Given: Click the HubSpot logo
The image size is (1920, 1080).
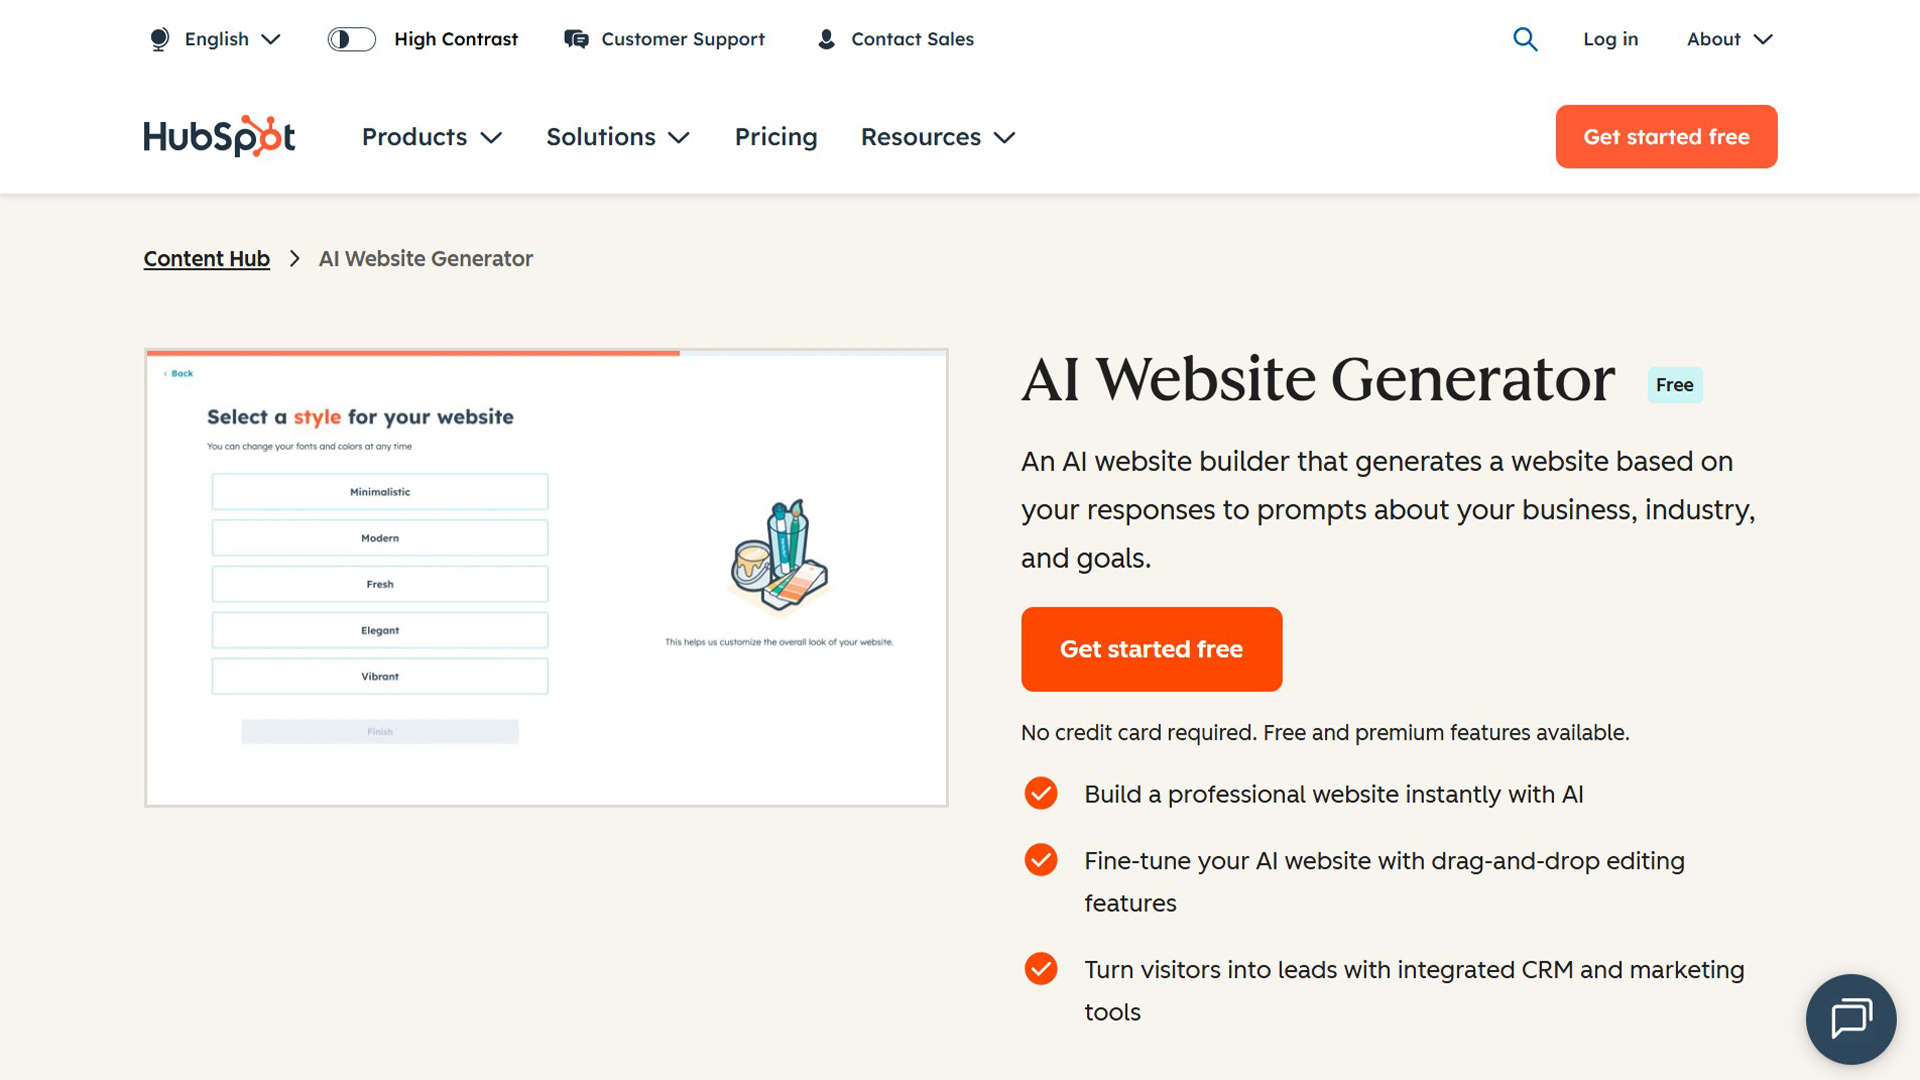Looking at the screenshot, I should coord(219,137).
